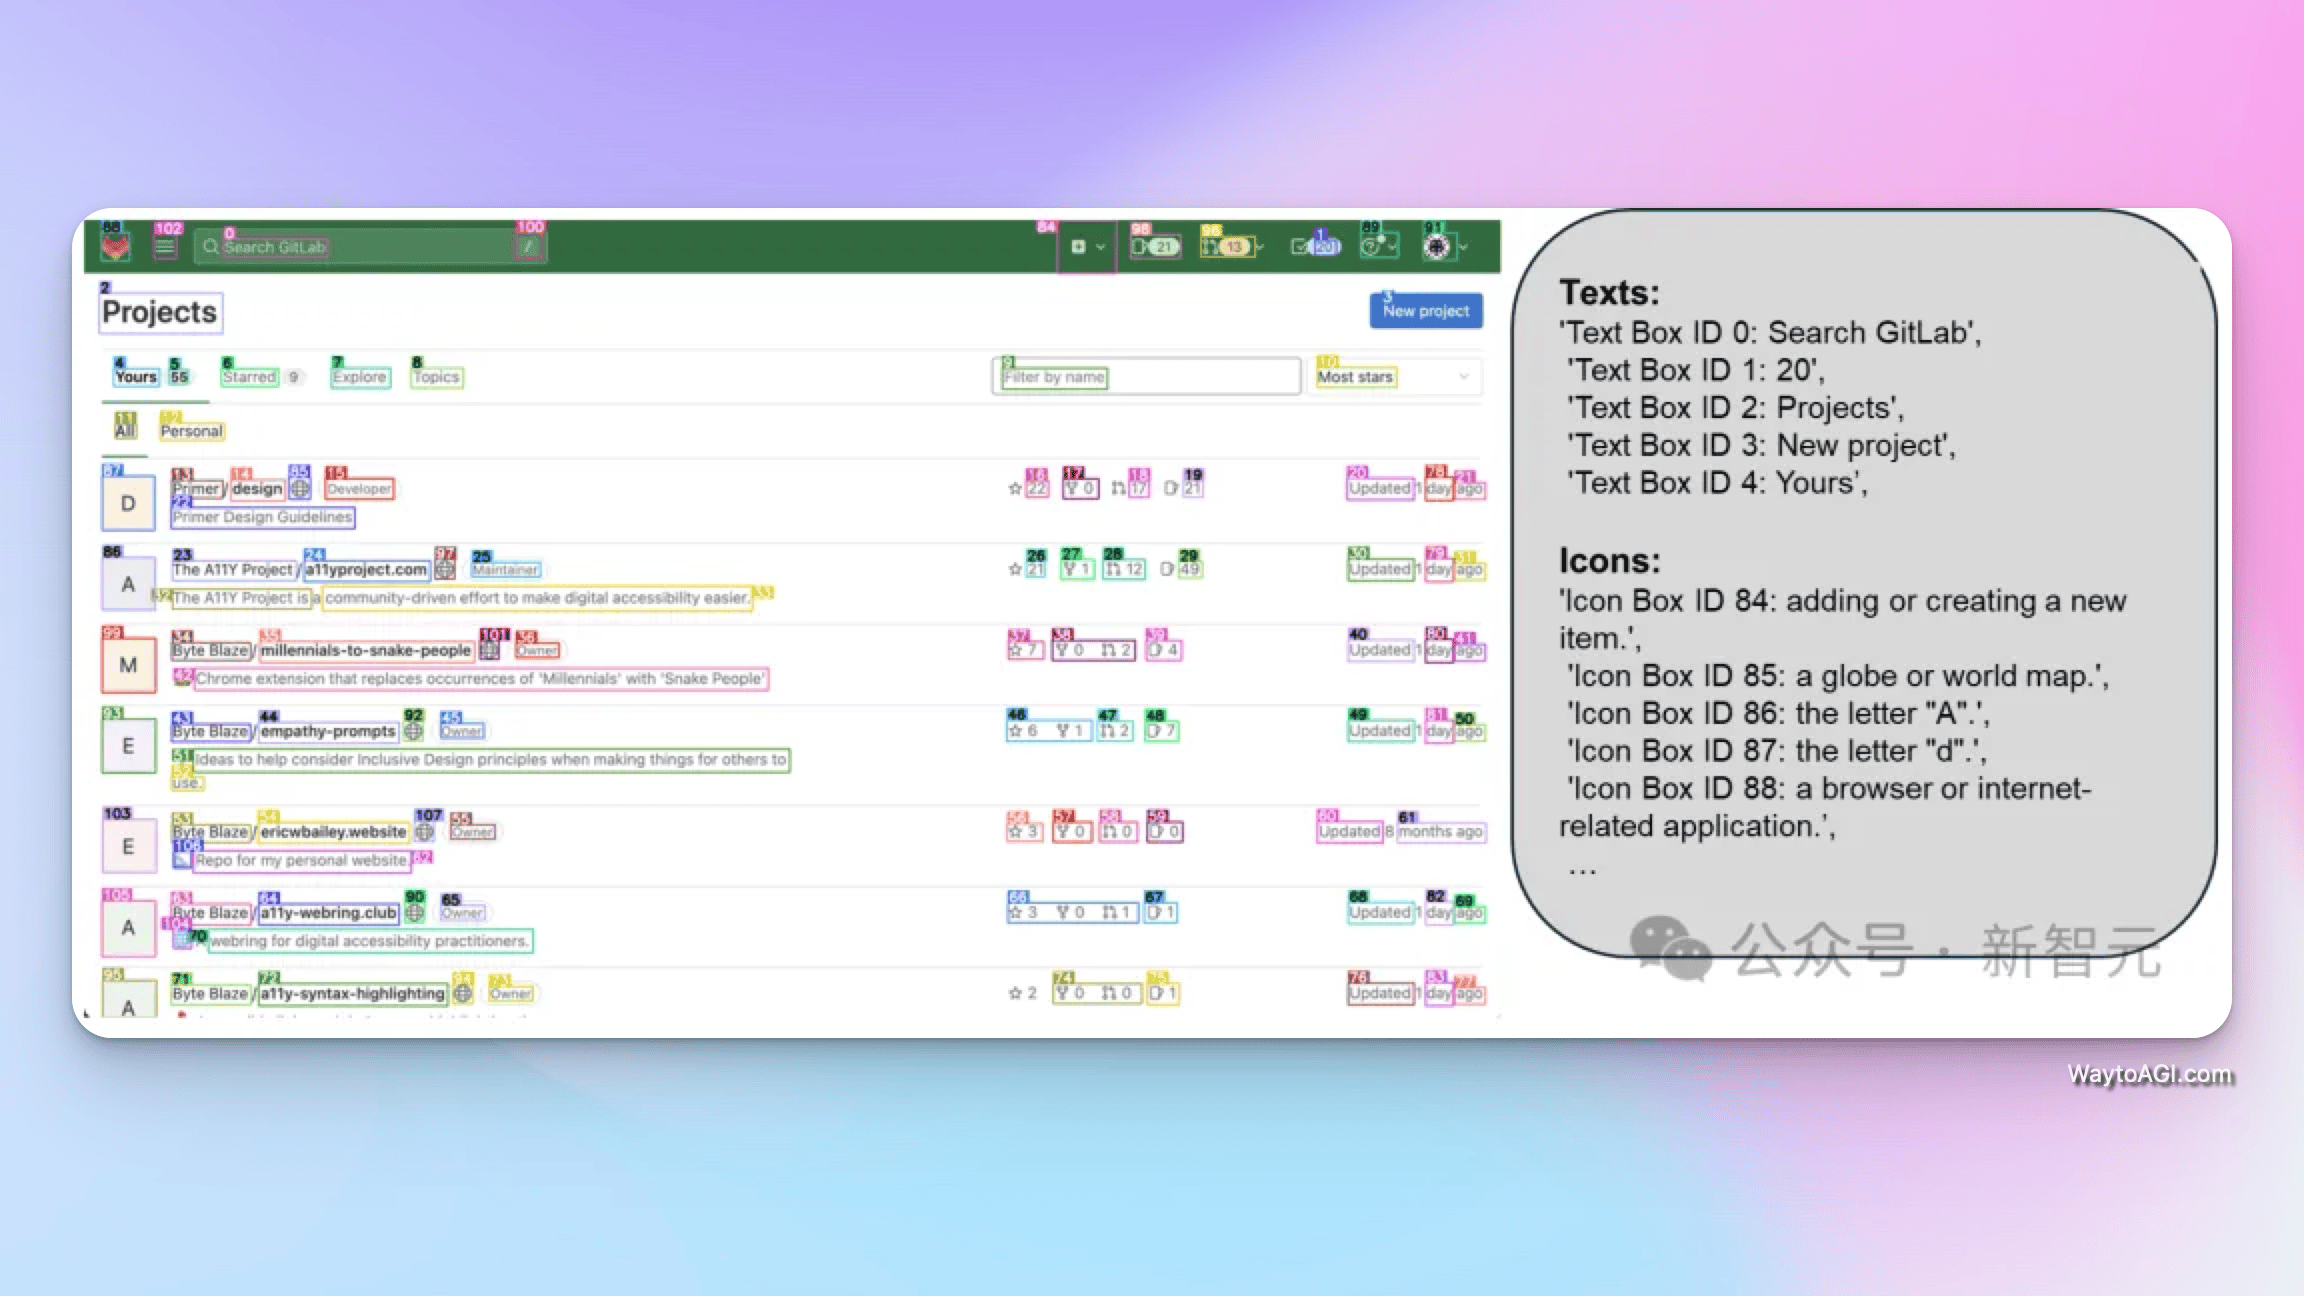Switch to the Starred tab
Screen dimensions: 2304x1296
click(x=249, y=377)
